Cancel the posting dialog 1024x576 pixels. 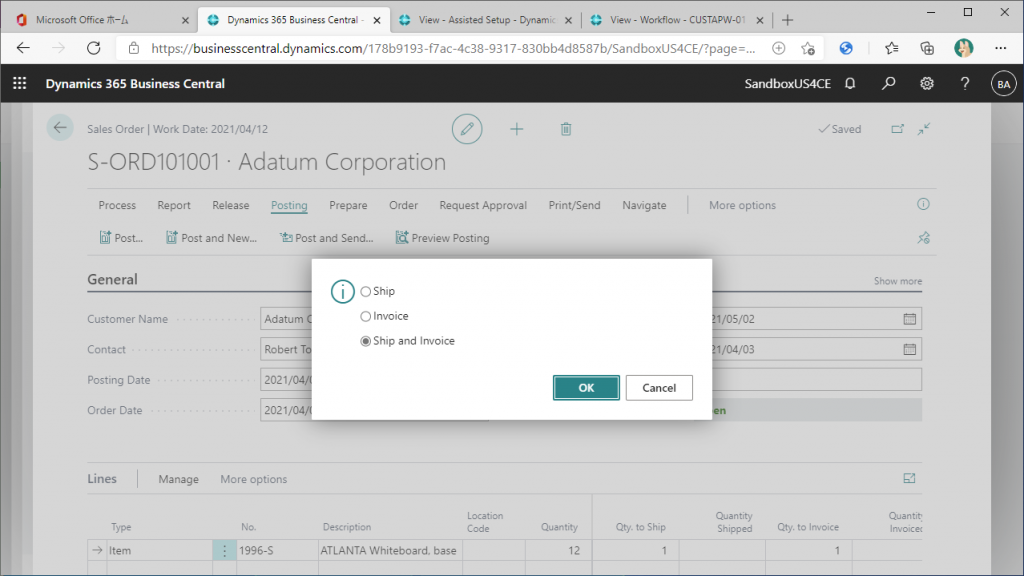pos(659,388)
